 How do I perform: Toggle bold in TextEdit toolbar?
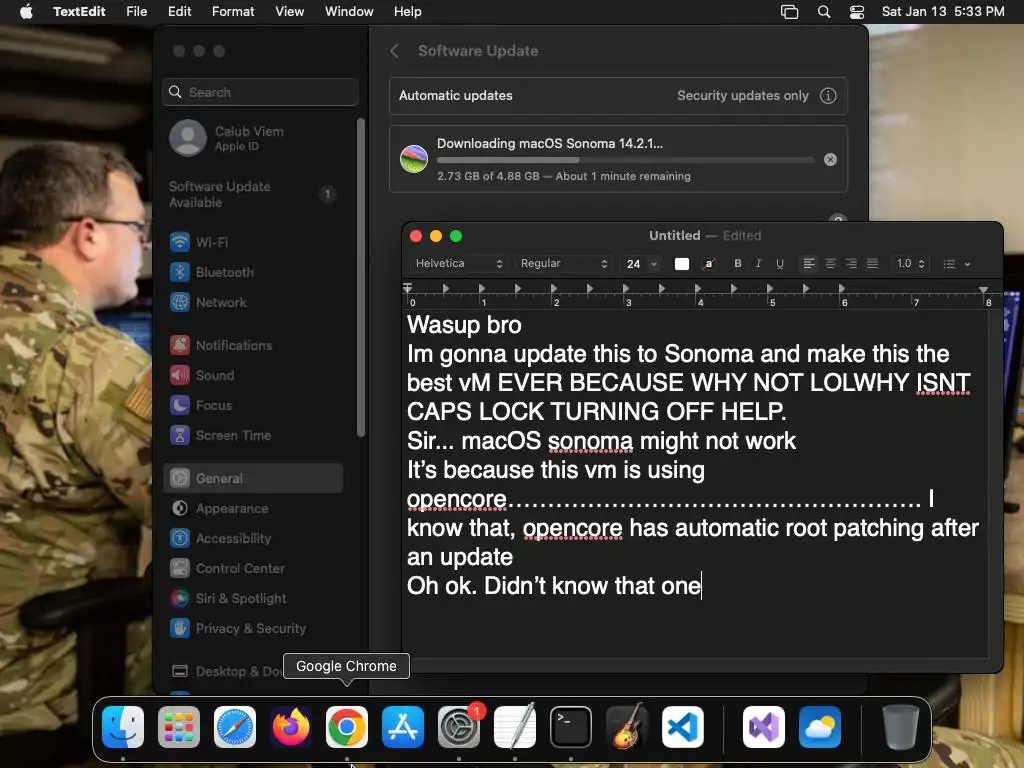tap(738, 263)
